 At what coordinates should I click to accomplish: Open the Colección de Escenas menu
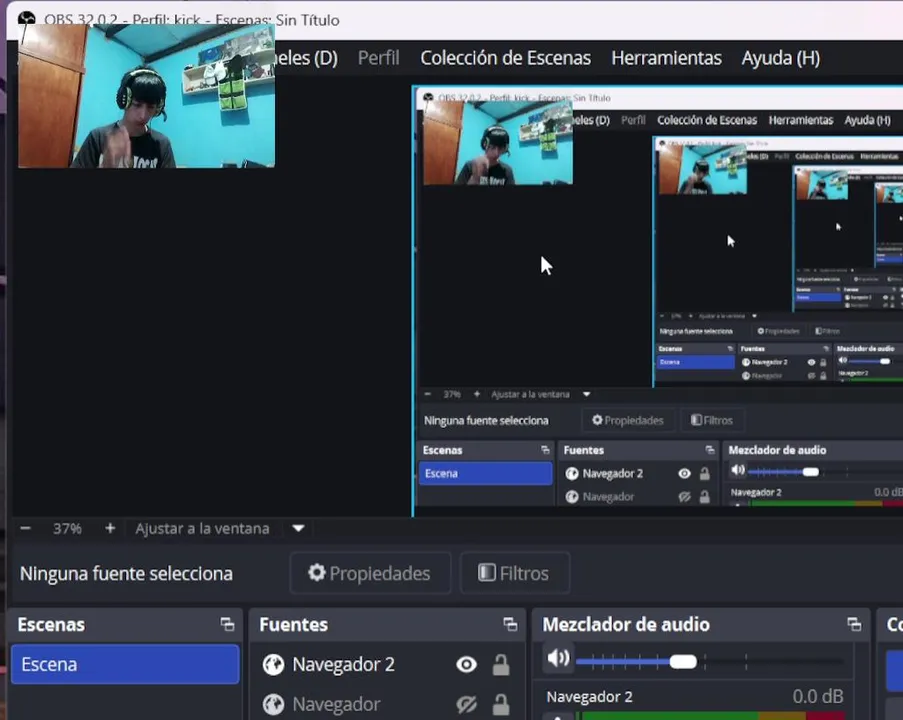click(x=505, y=58)
